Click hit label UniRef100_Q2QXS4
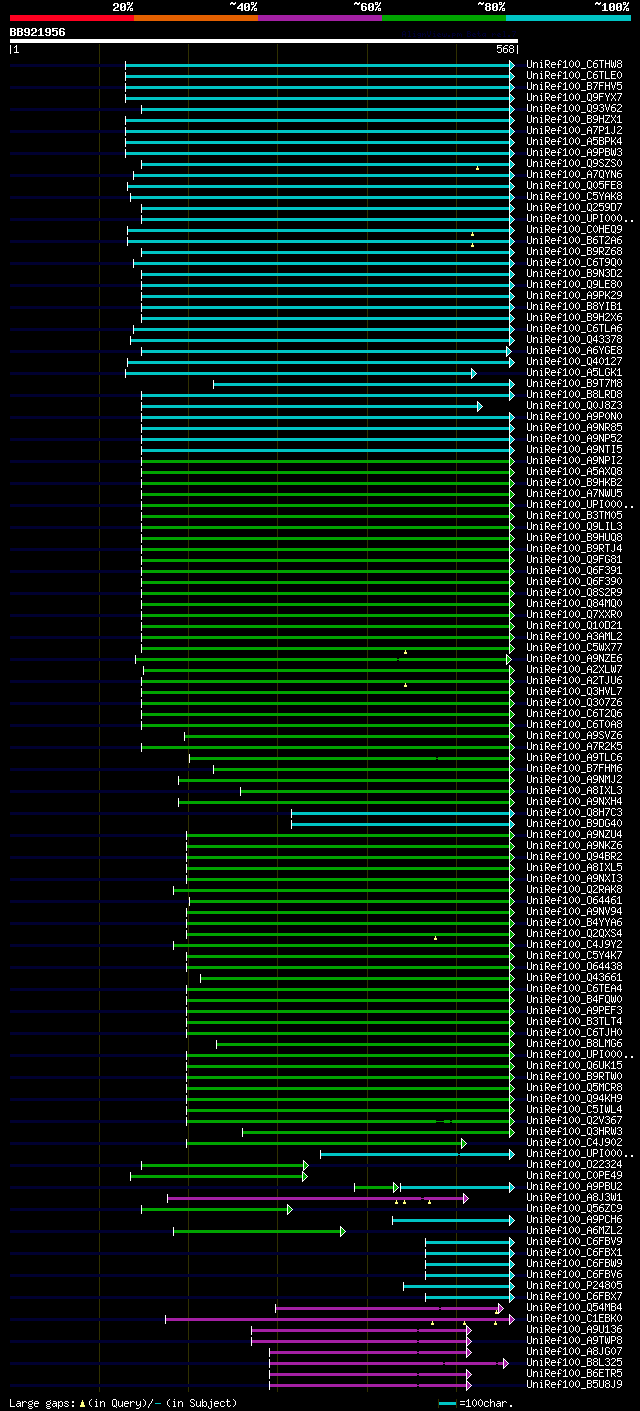Screen dimensions: 640x1411 click(x=574, y=933)
